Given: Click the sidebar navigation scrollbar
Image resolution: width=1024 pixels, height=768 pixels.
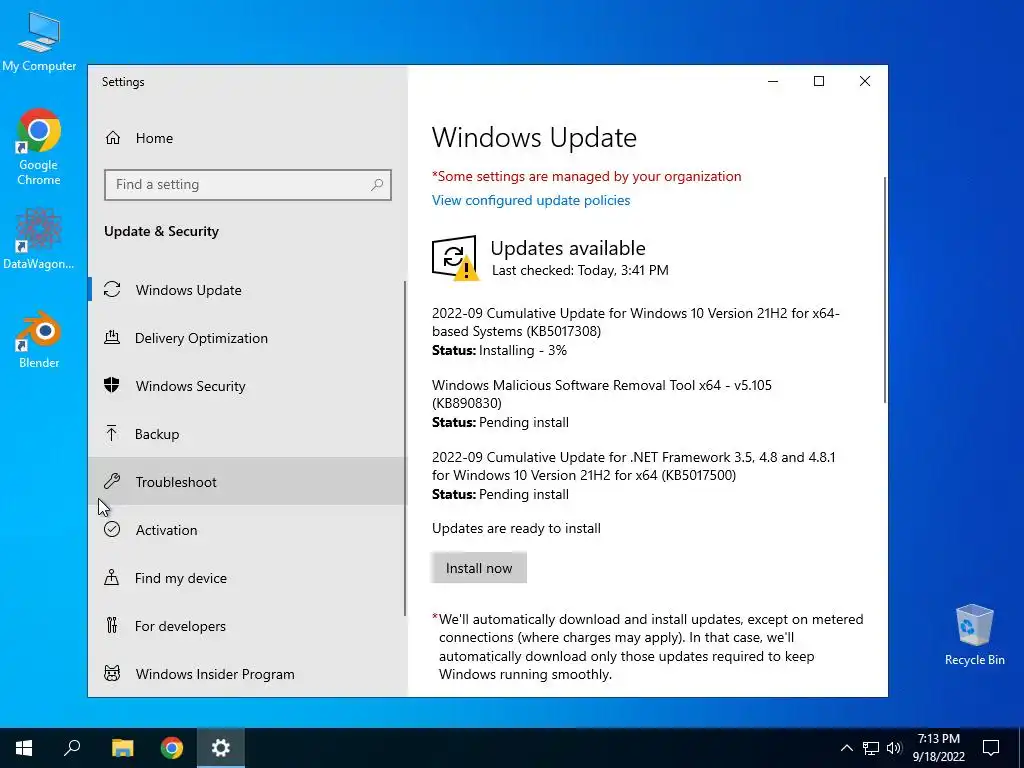Looking at the screenshot, I should [x=405, y=447].
